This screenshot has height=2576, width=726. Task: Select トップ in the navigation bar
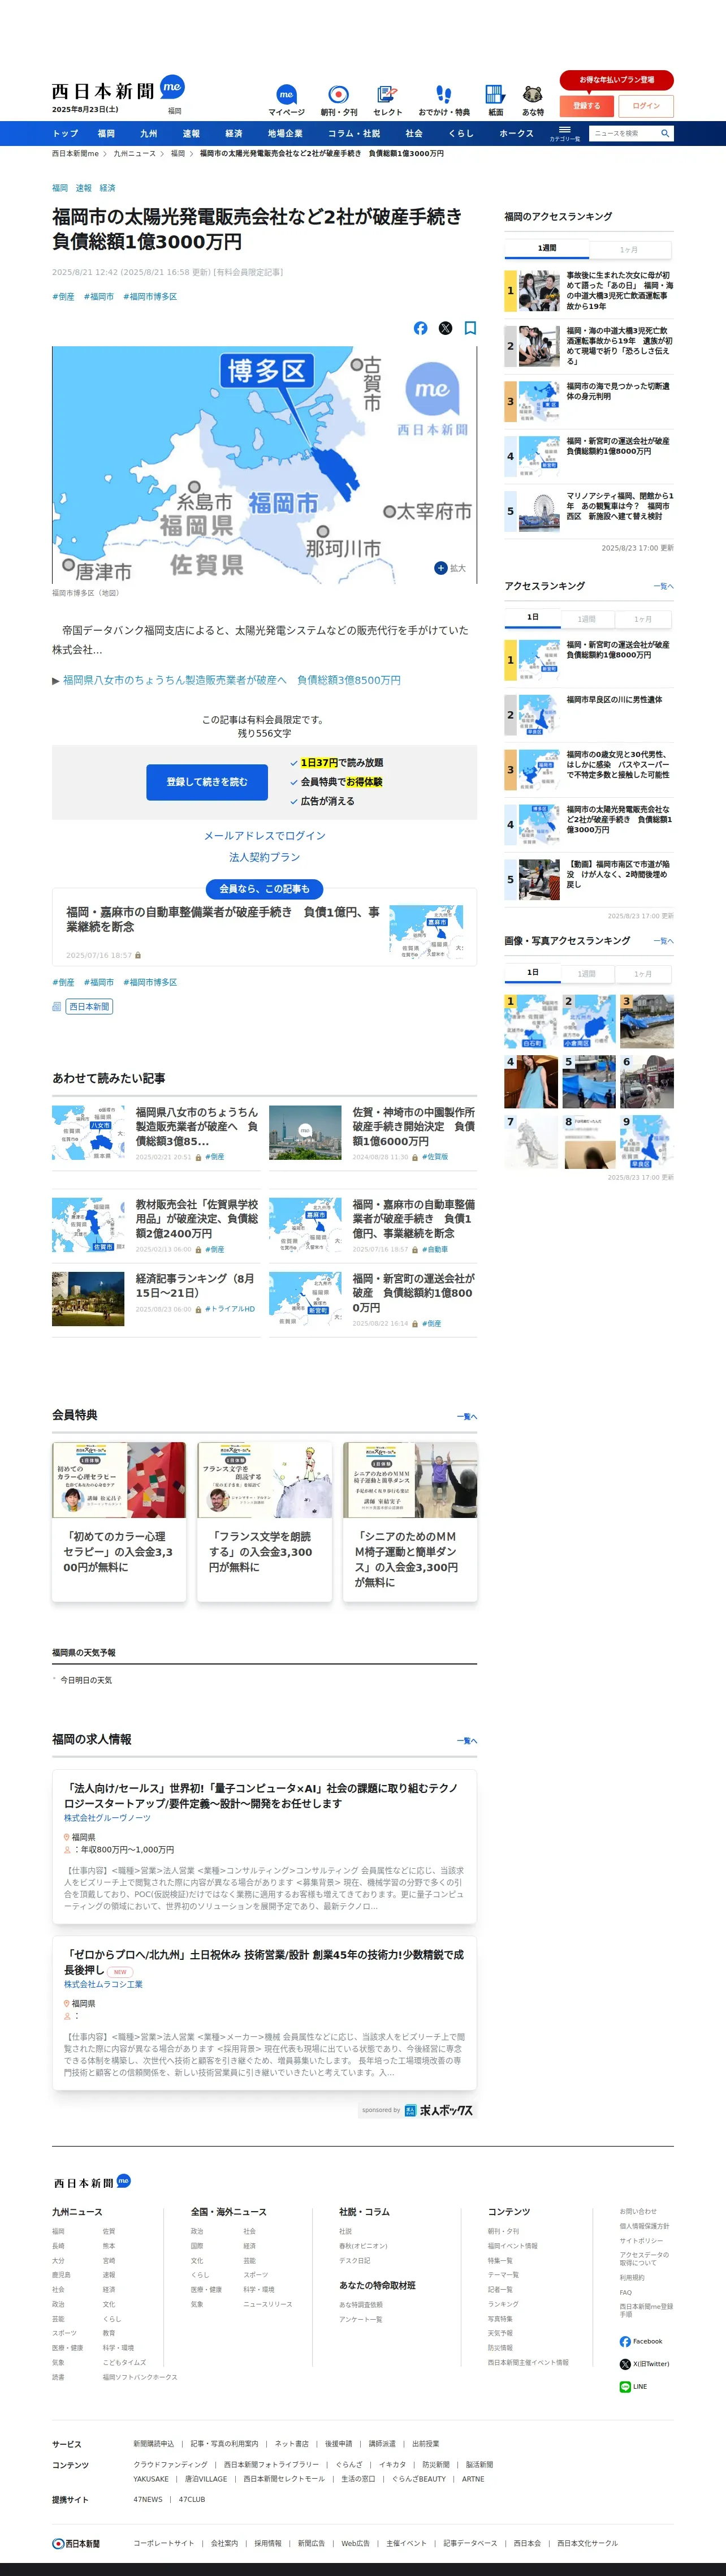65,133
